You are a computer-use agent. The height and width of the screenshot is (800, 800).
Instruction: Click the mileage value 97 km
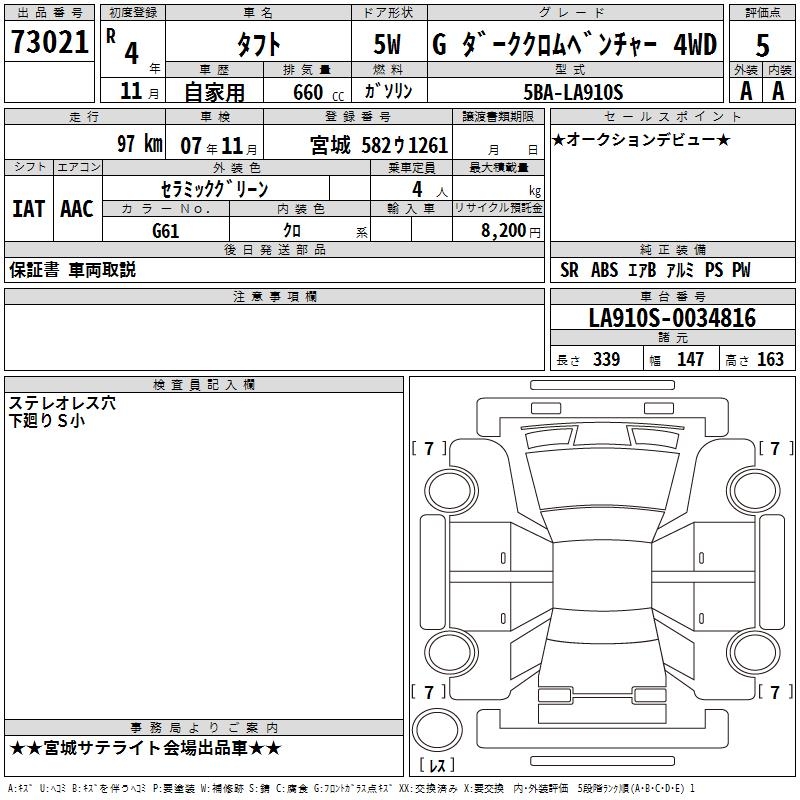click(139, 143)
